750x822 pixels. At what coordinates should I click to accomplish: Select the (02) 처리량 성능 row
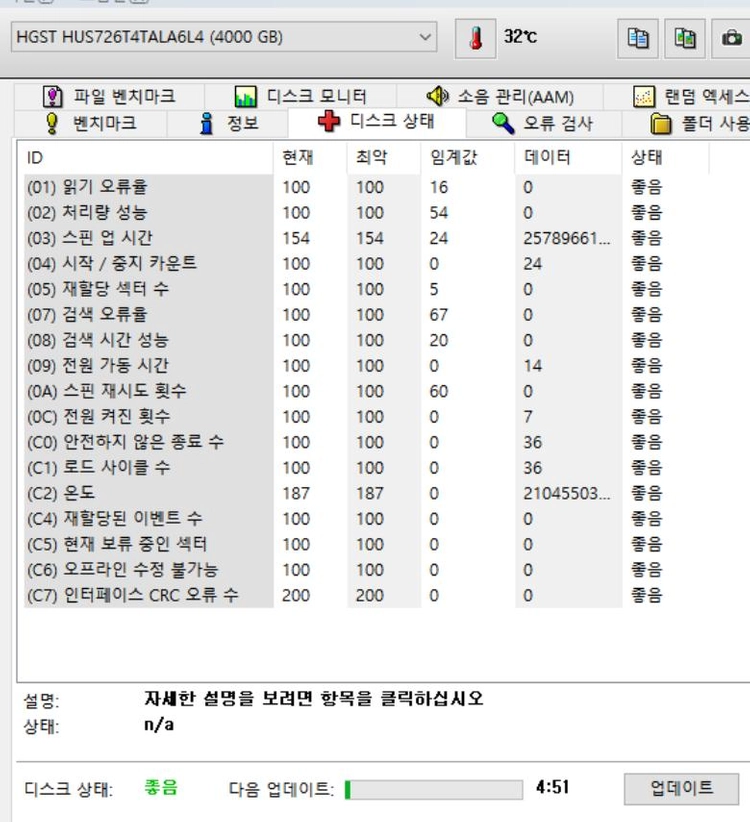(367, 212)
